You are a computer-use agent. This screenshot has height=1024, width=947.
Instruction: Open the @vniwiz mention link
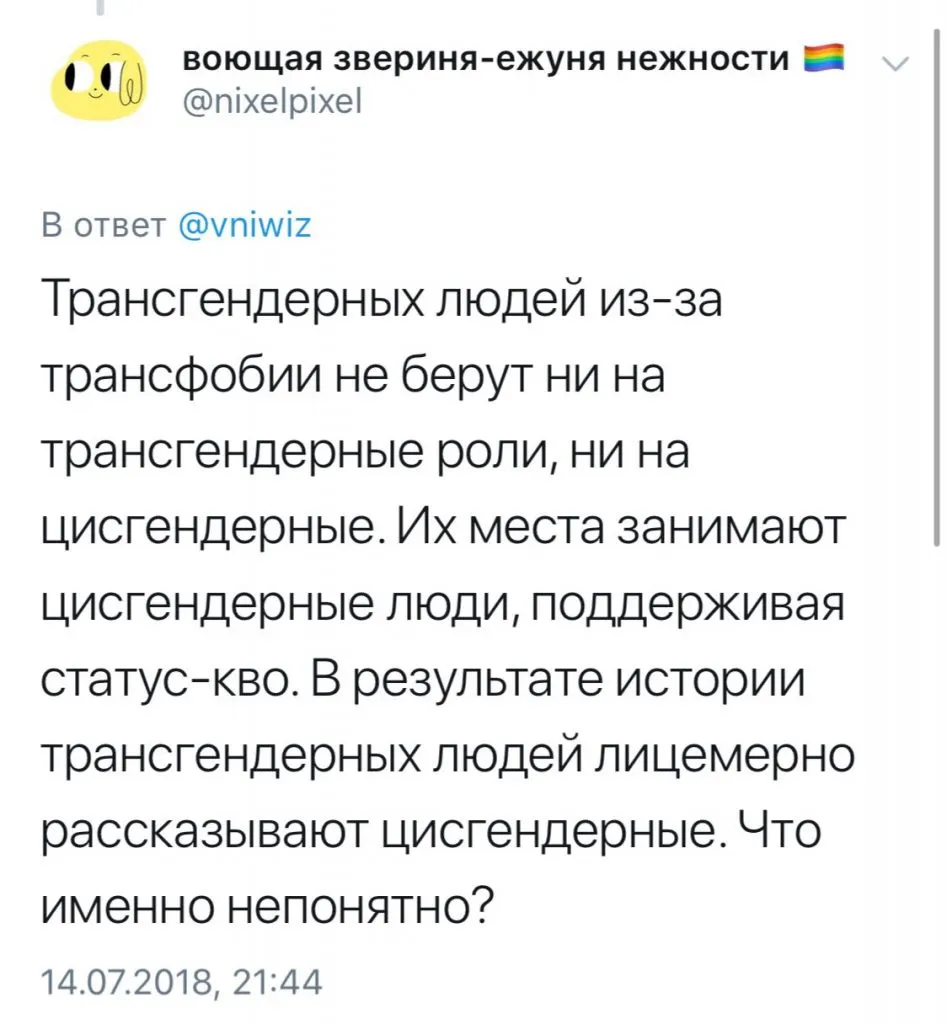point(244,227)
